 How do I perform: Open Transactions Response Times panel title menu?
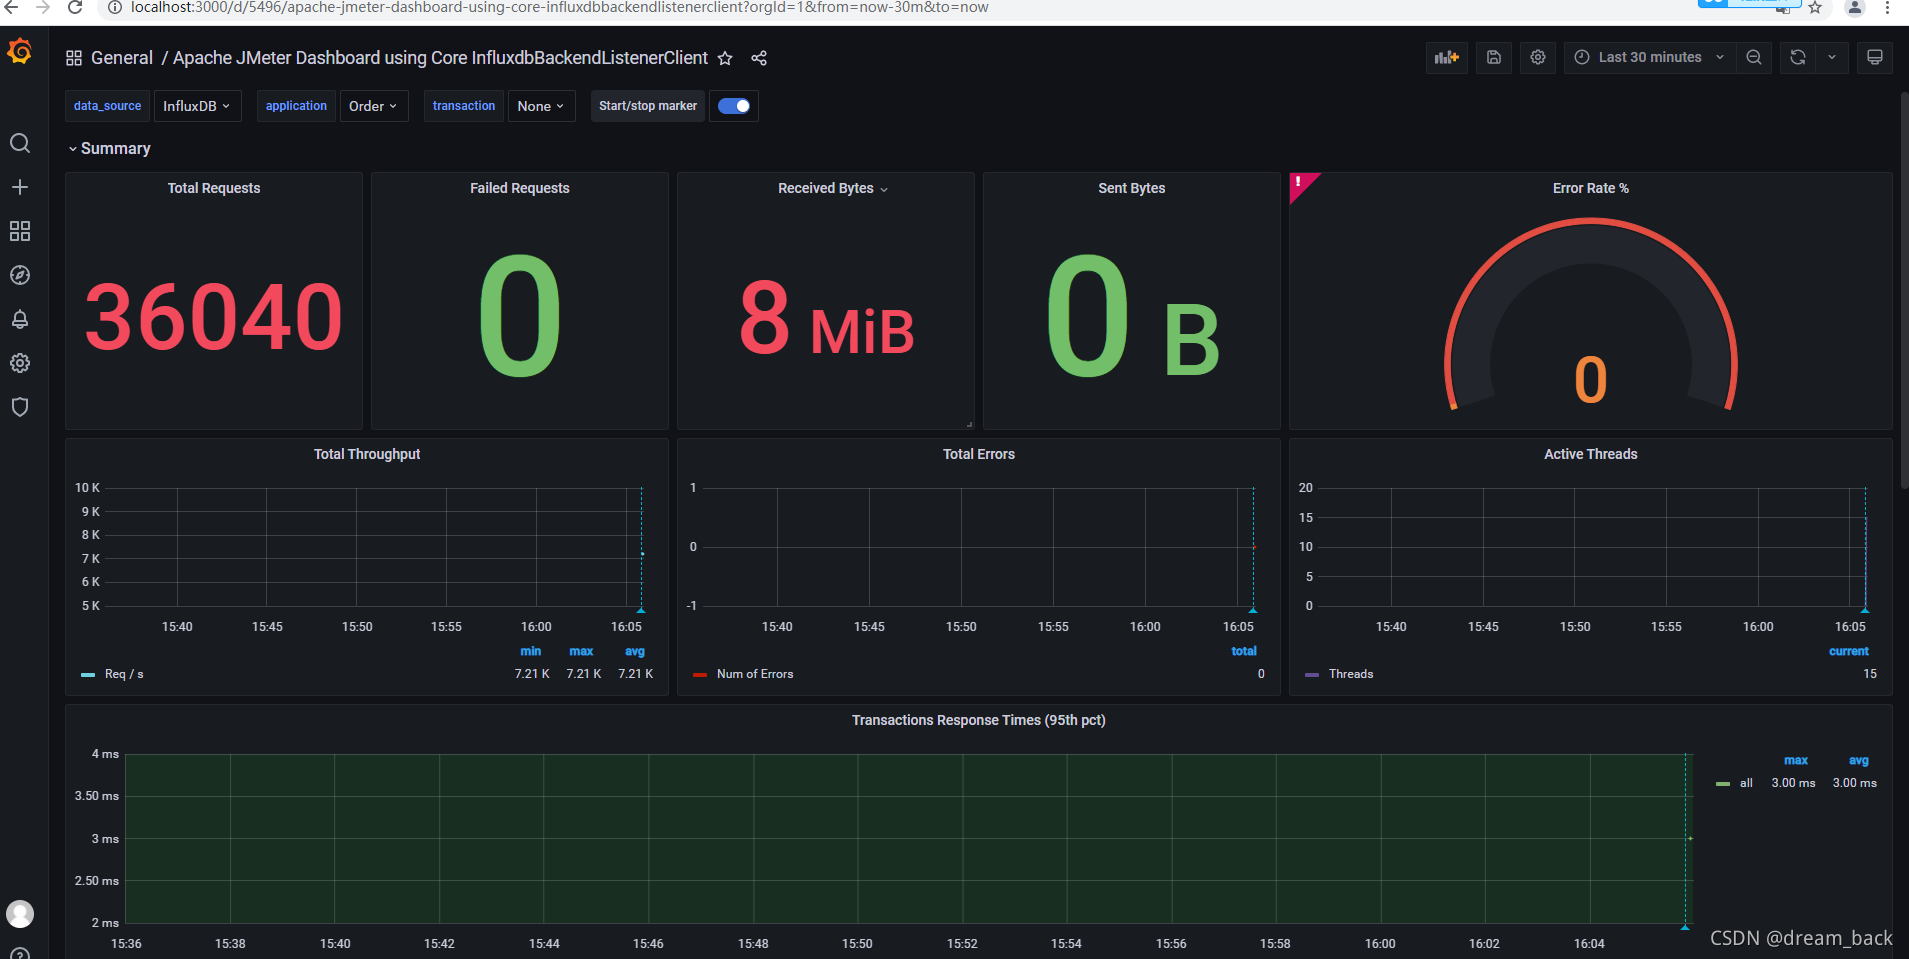[x=979, y=720]
